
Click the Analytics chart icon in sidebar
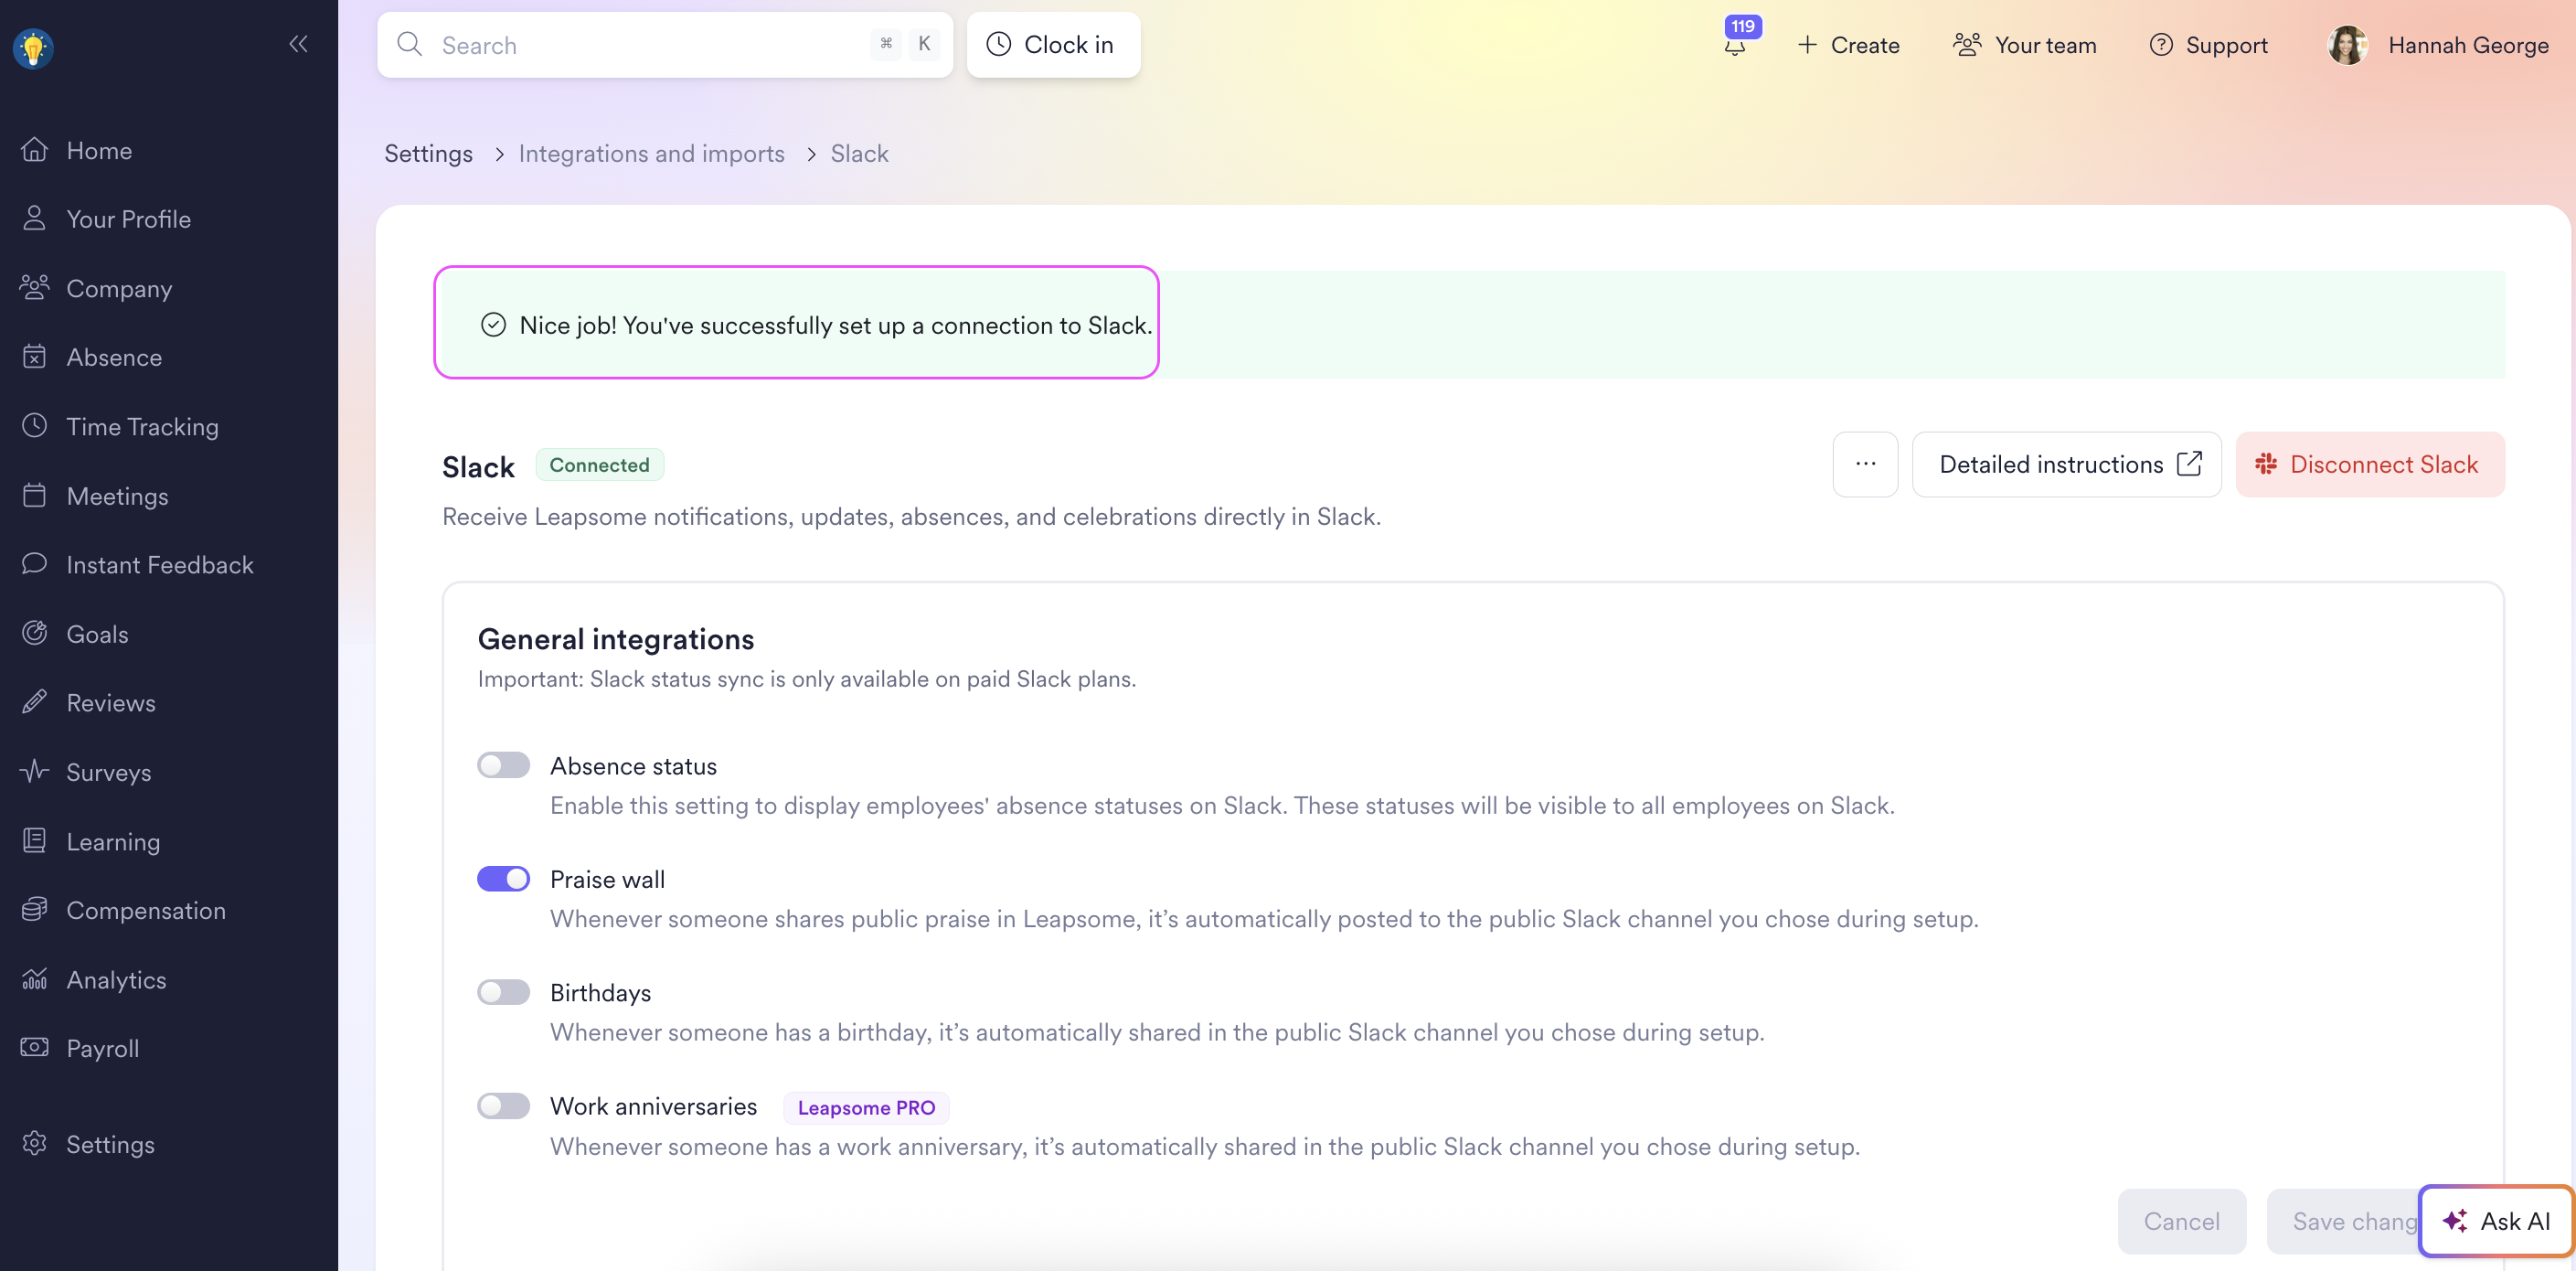pos(35,978)
